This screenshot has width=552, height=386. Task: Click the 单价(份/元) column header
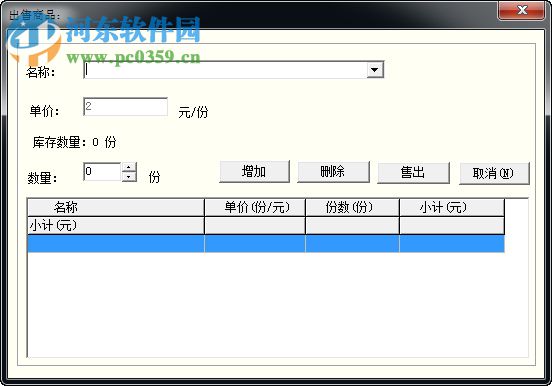point(255,207)
